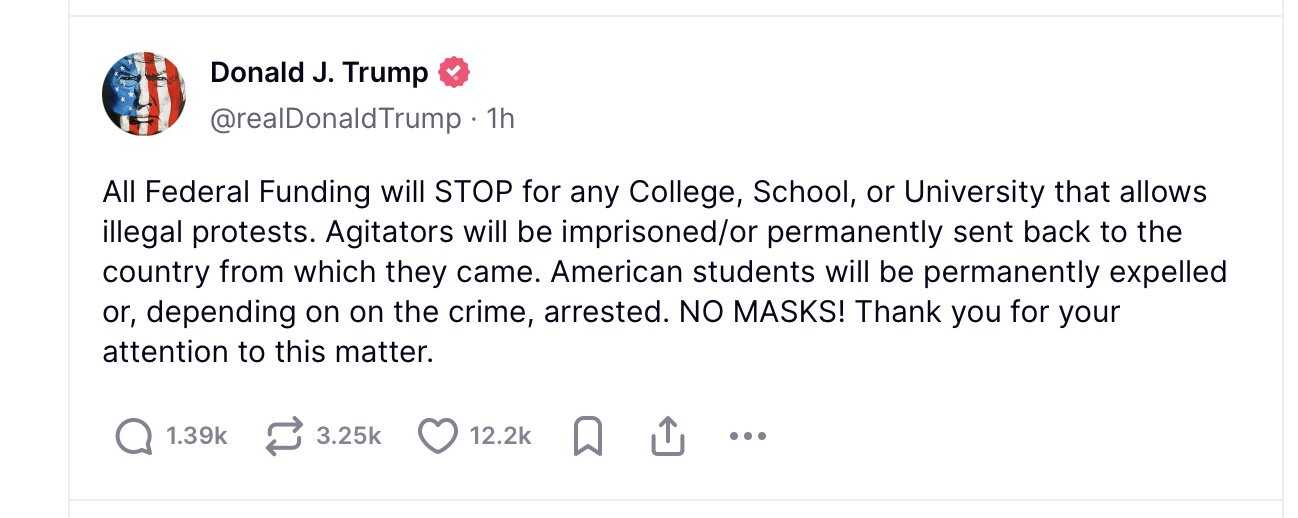Bookmark this post

pyautogui.click(x=589, y=436)
